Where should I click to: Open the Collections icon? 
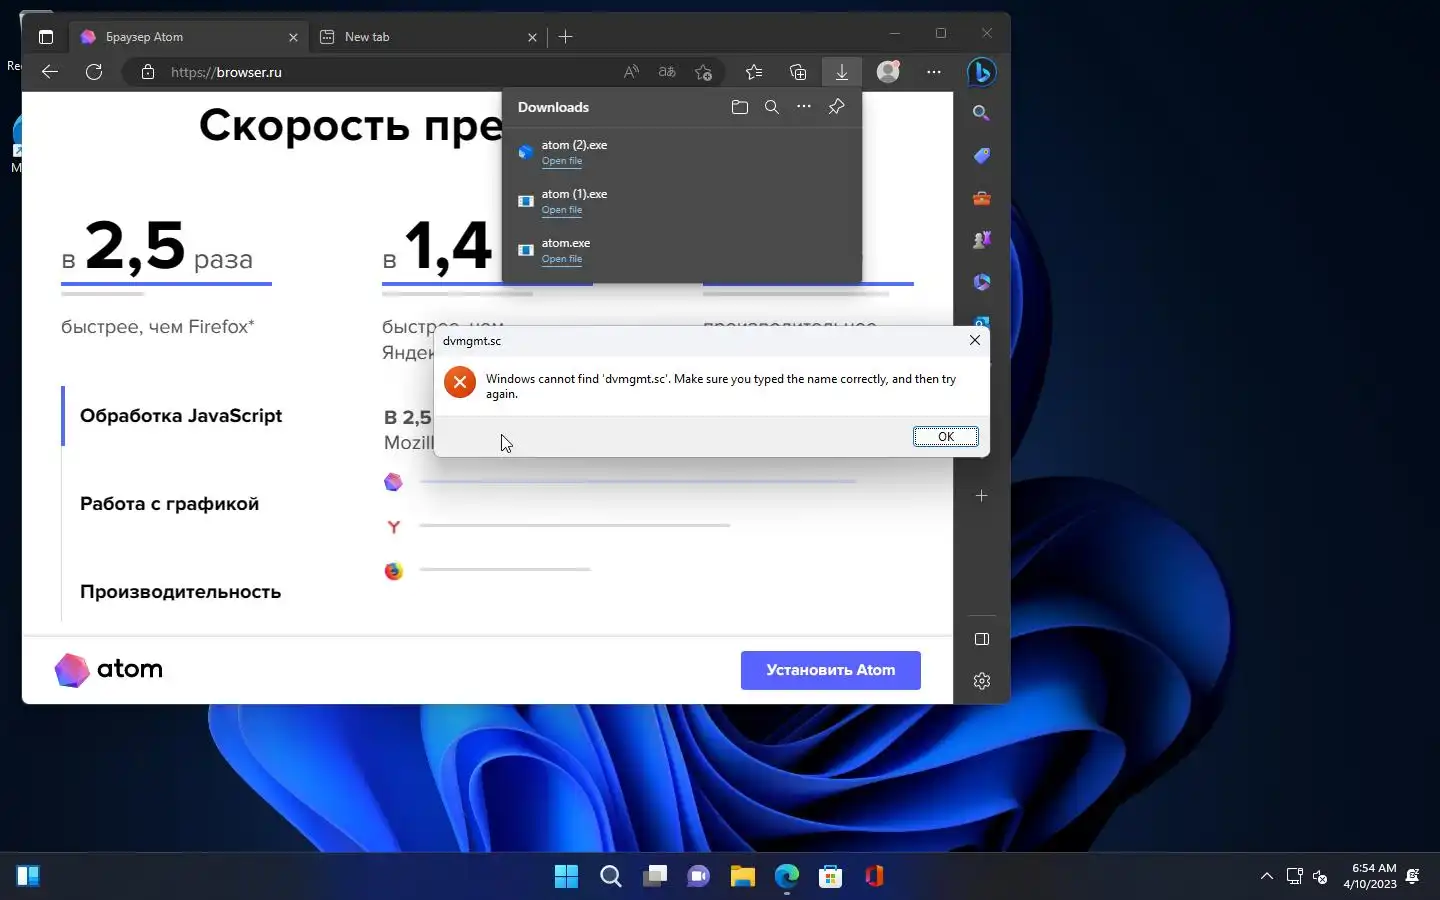[x=798, y=72]
